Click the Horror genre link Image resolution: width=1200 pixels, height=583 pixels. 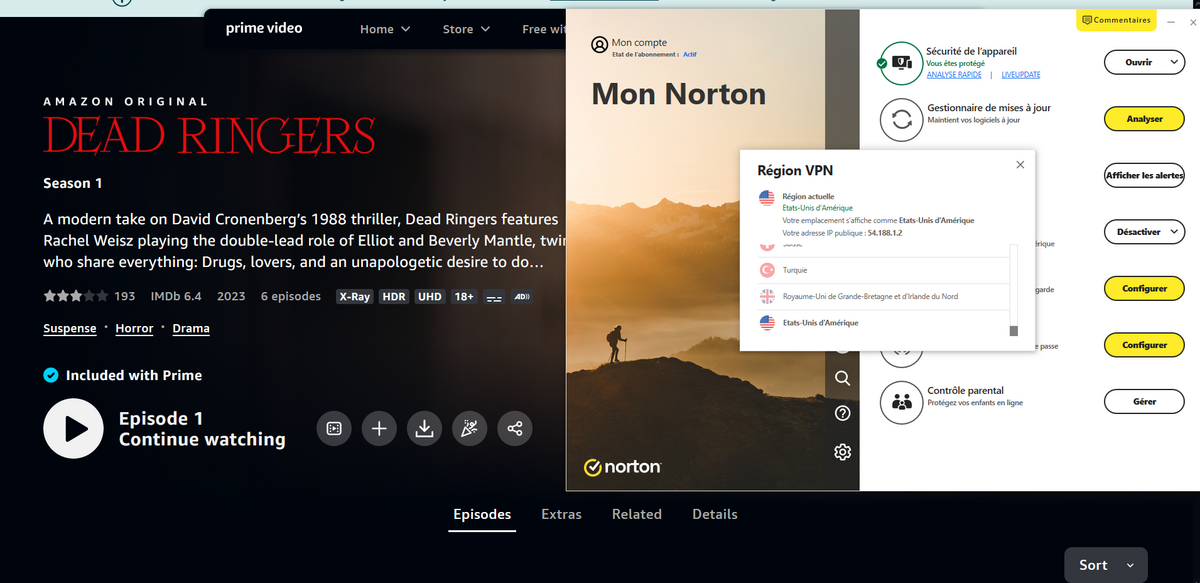coord(135,328)
